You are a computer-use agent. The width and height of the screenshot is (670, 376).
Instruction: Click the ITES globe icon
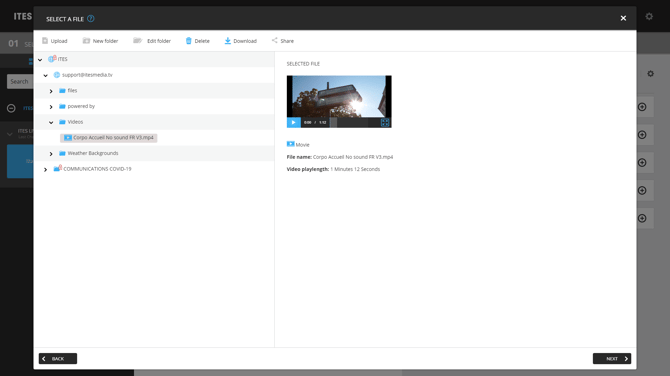pos(52,59)
